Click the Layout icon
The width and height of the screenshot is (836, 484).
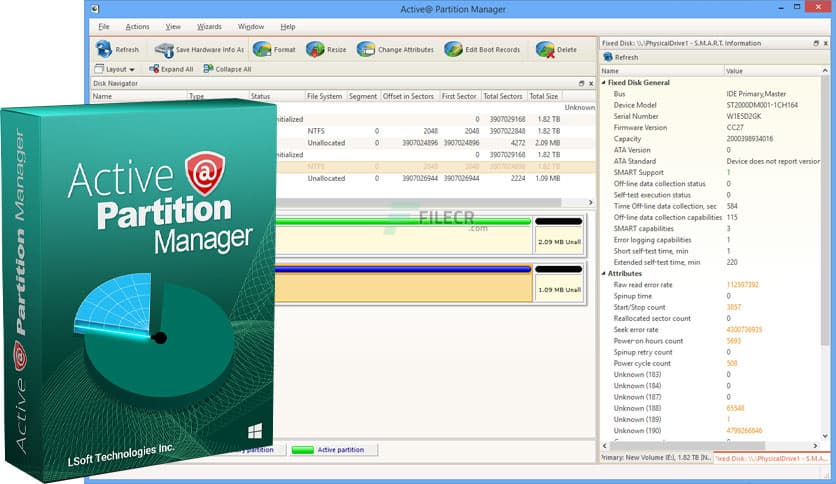[x=99, y=69]
